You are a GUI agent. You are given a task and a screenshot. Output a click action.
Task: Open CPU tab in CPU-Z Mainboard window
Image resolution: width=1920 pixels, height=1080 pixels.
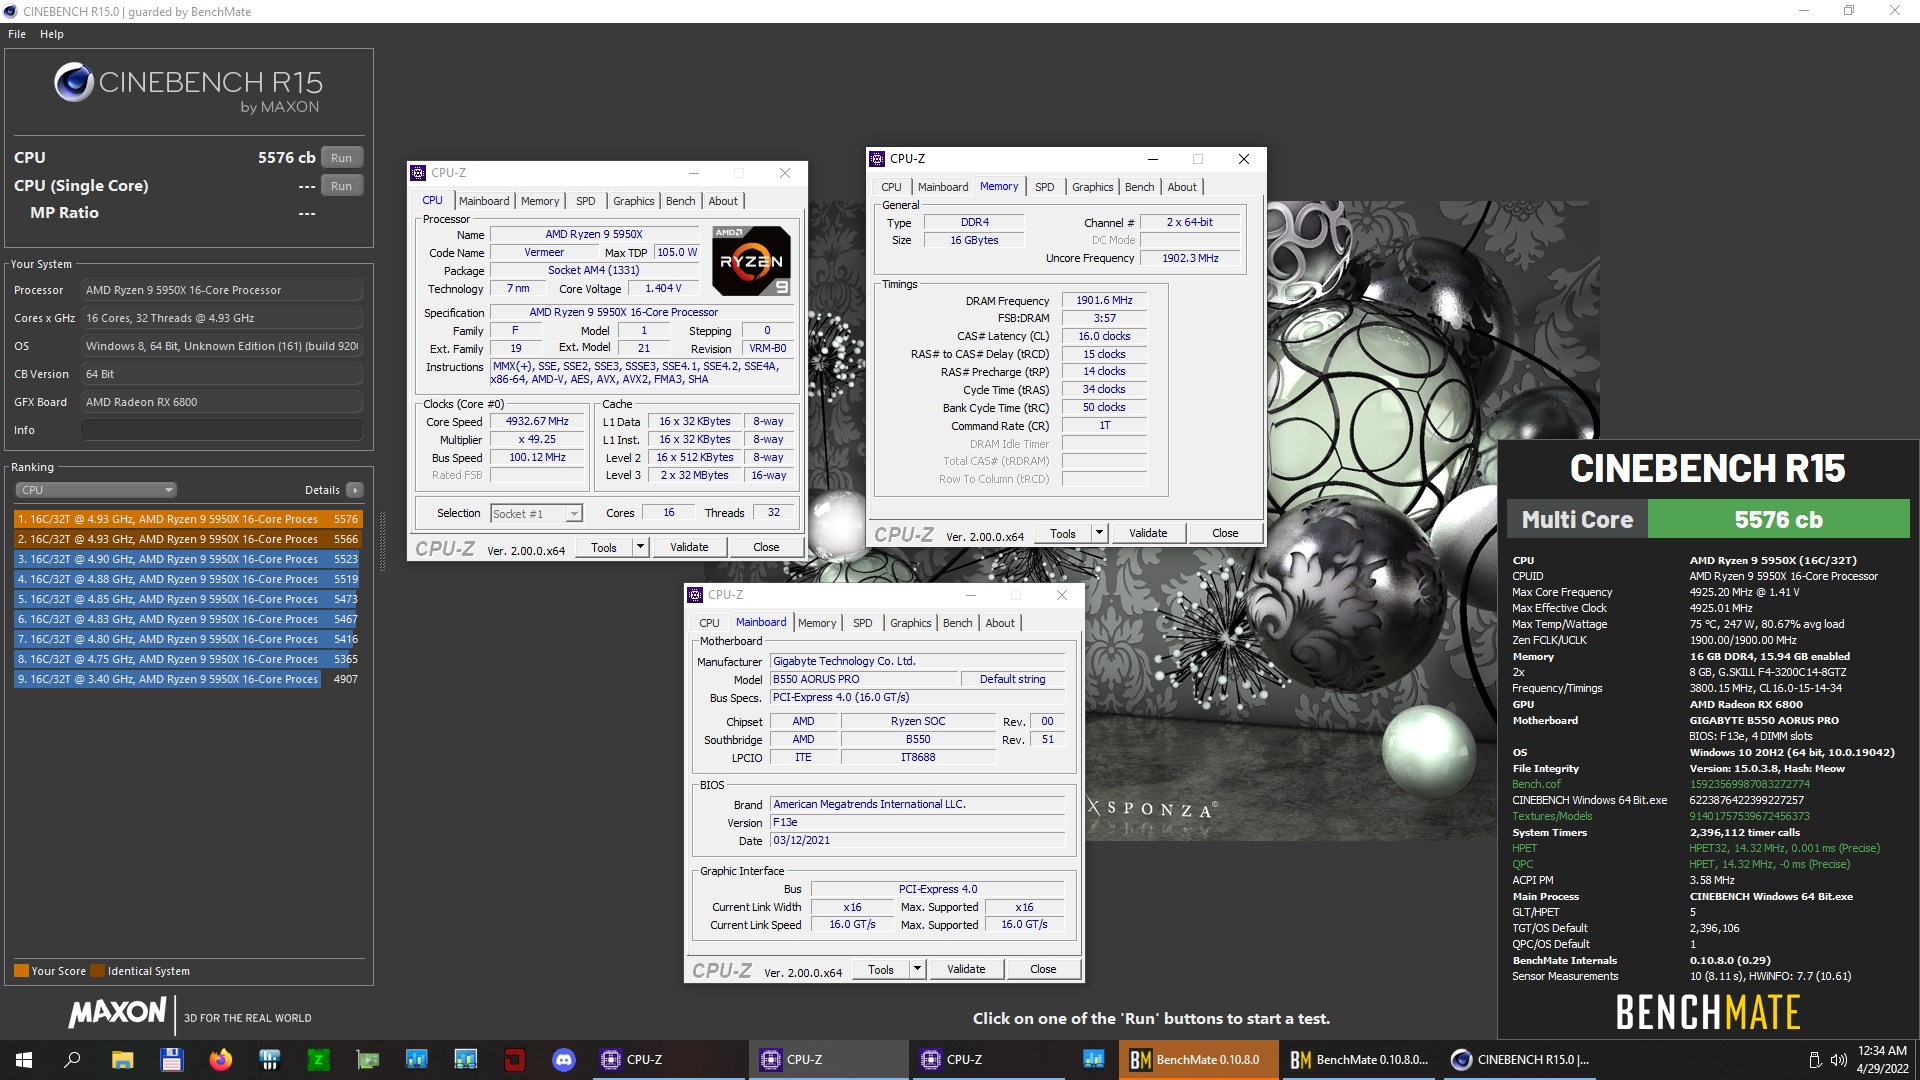point(709,623)
